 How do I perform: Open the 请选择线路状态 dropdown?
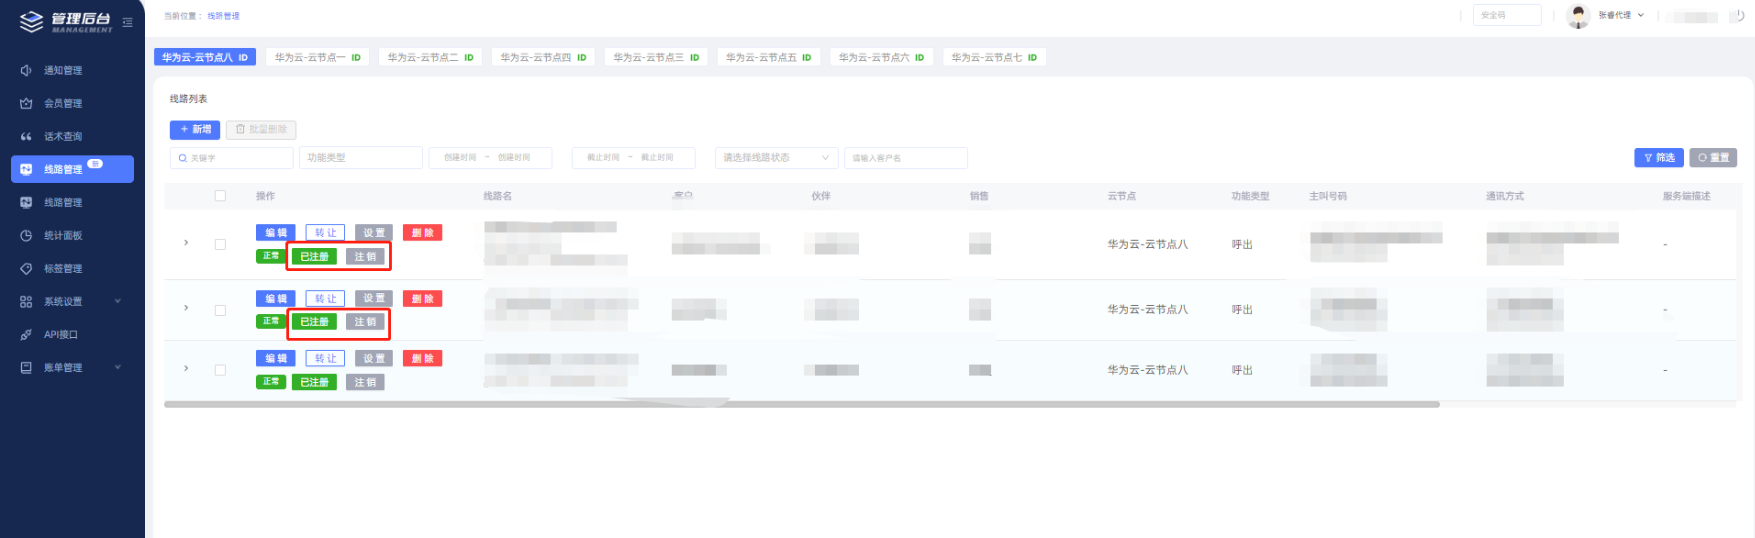click(x=776, y=158)
